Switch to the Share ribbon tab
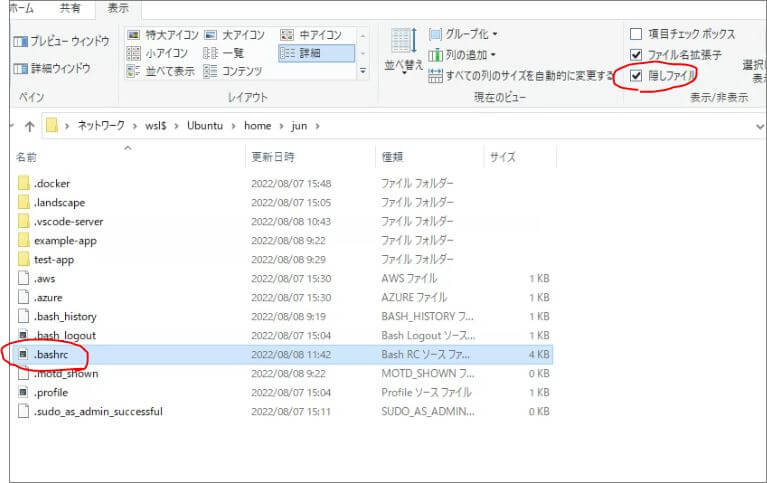Viewport: 767px width, 483px height. (x=69, y=8)
